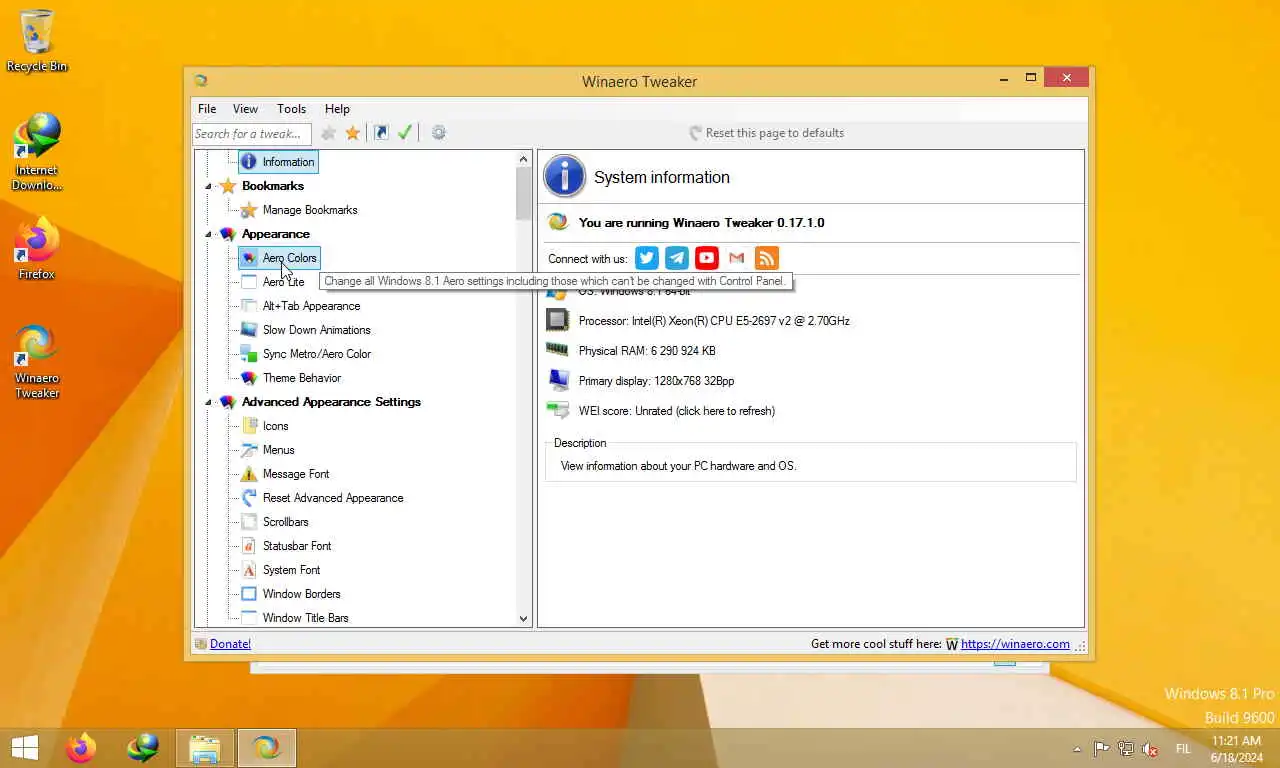Click the Windows Start button
This screenshot has width=1280, height=768.
tap(25, 748)
